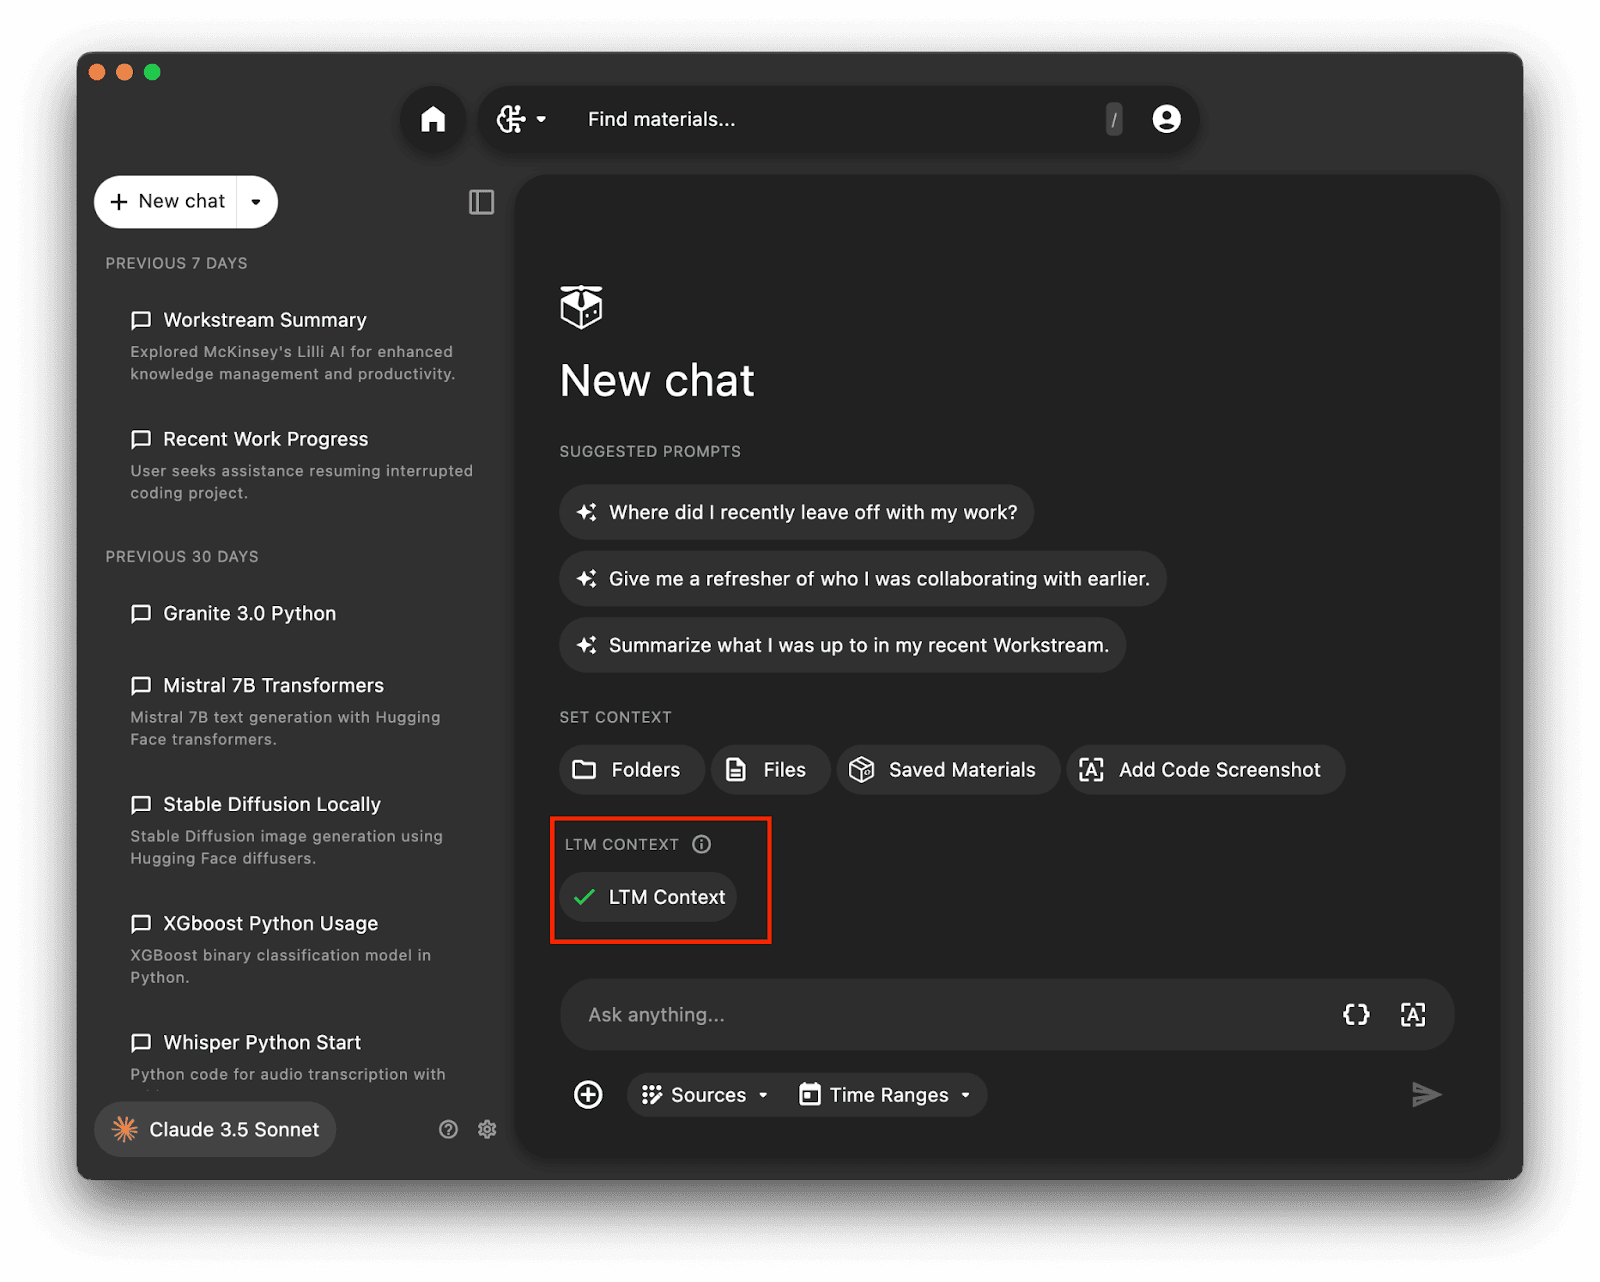Open the user profile account icon
Image resolution: width=1600 pixels, height=1282 pixels.
click(1166, 119)
